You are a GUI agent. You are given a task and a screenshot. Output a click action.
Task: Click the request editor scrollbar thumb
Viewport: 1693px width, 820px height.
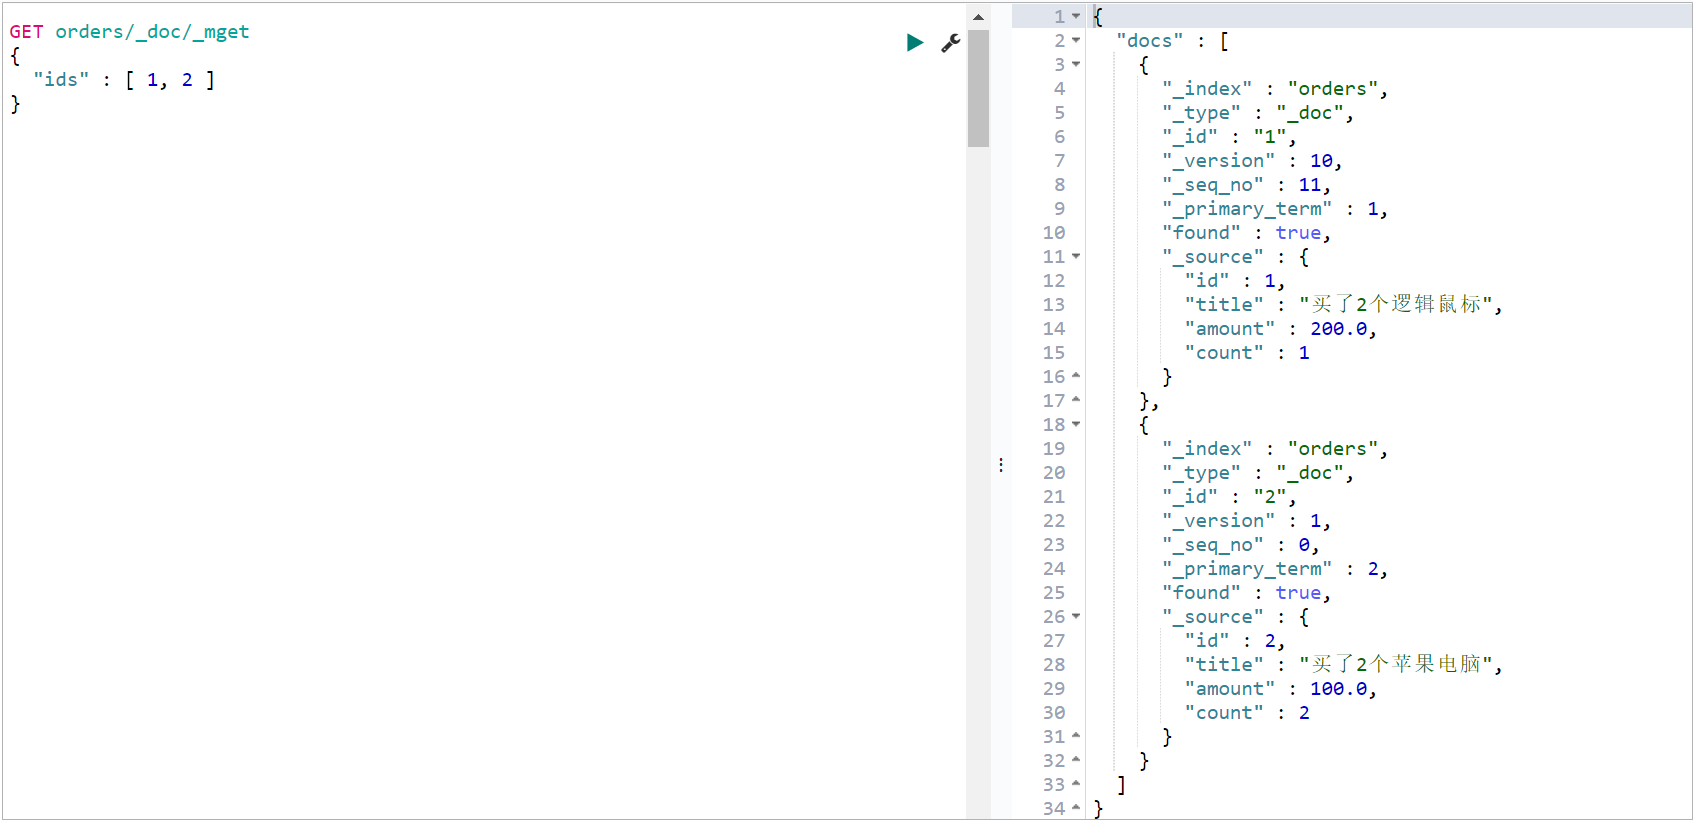(x=978, y=88)
